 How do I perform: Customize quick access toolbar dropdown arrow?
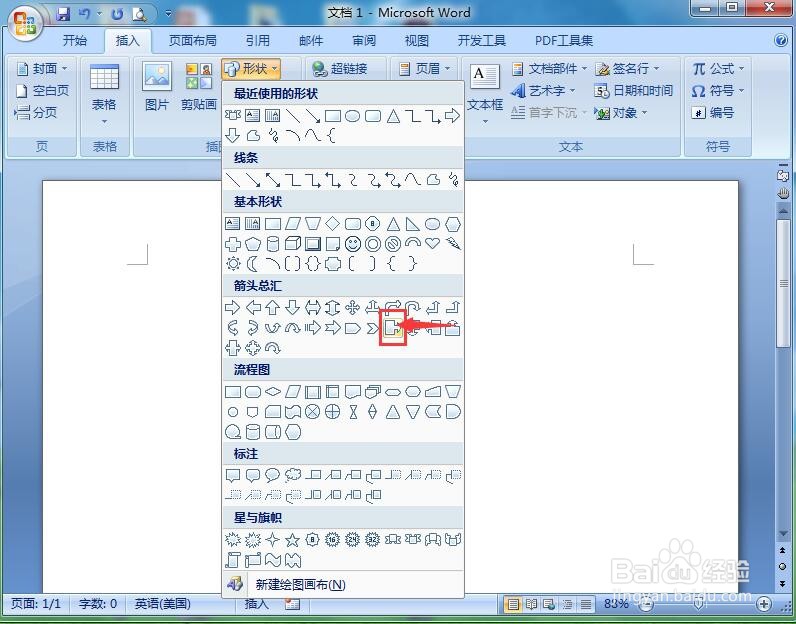click(168, 14)
